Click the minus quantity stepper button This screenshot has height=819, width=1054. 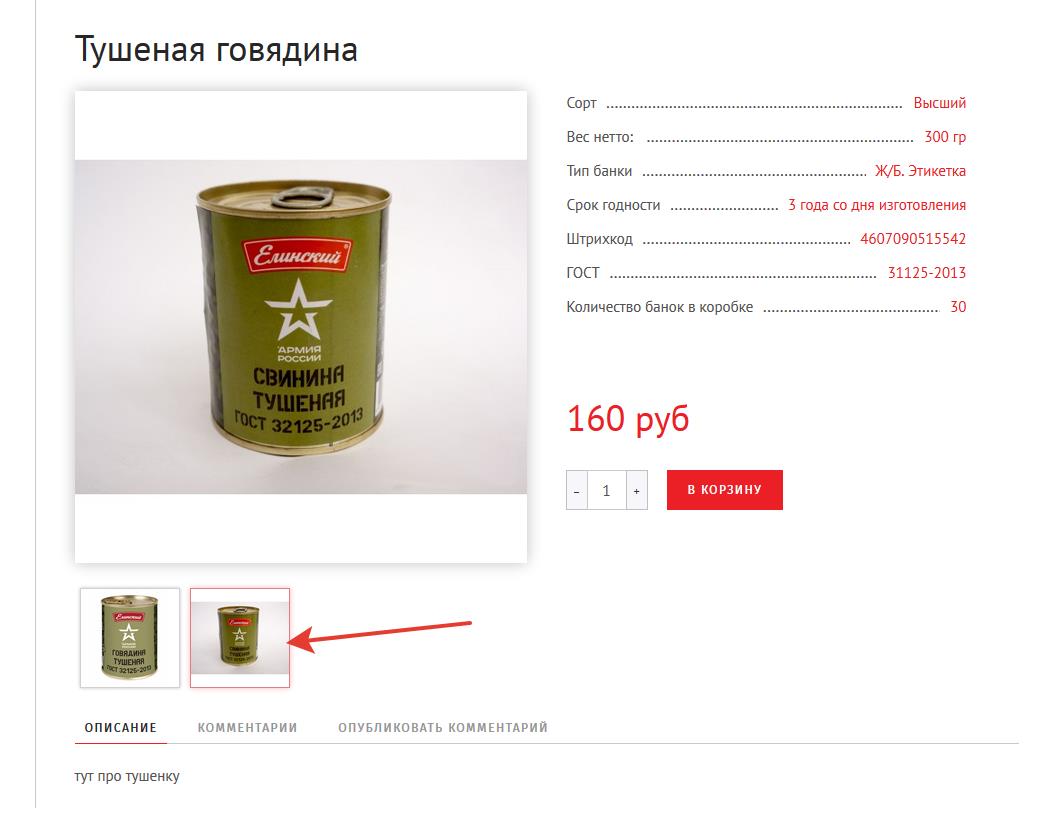577,490
